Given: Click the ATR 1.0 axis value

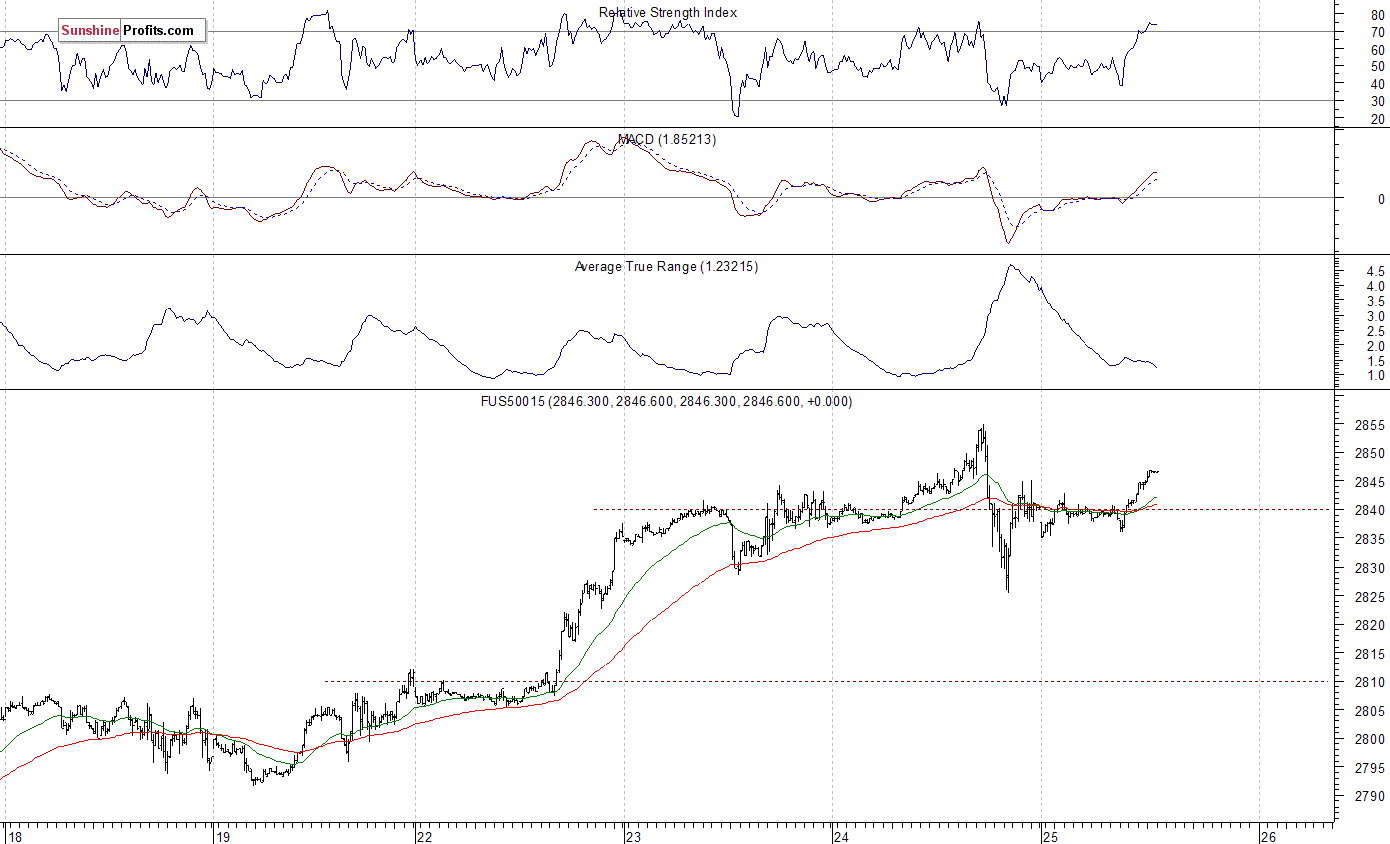Looking at the screenshot, I should coord(1376,376).
